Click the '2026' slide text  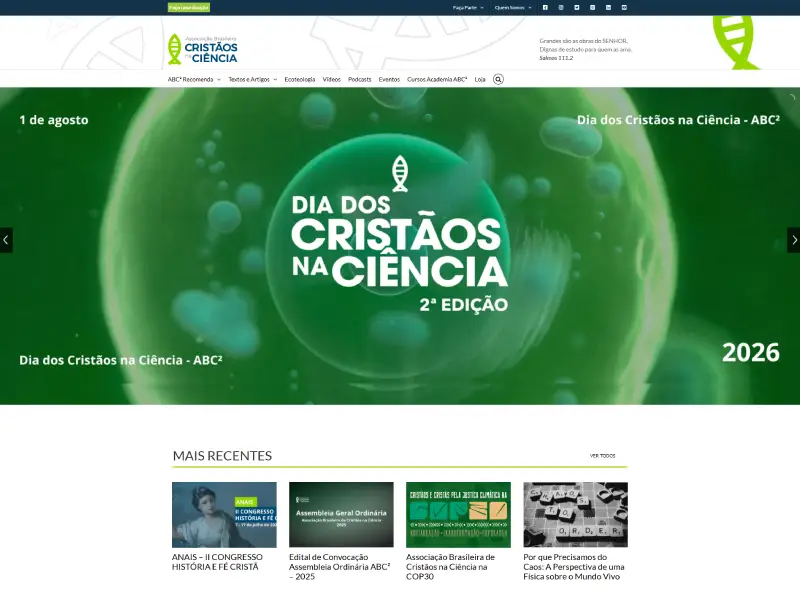coord(751,353)
